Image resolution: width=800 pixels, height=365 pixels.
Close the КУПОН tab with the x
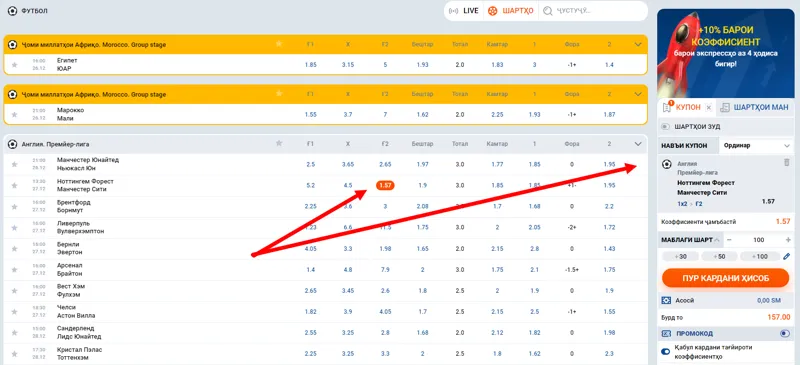[708, 108]
